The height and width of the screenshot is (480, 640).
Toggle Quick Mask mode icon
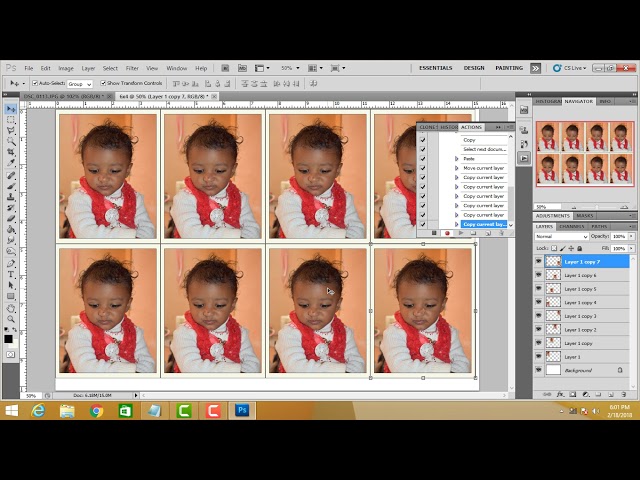click(x=11, y=354)
